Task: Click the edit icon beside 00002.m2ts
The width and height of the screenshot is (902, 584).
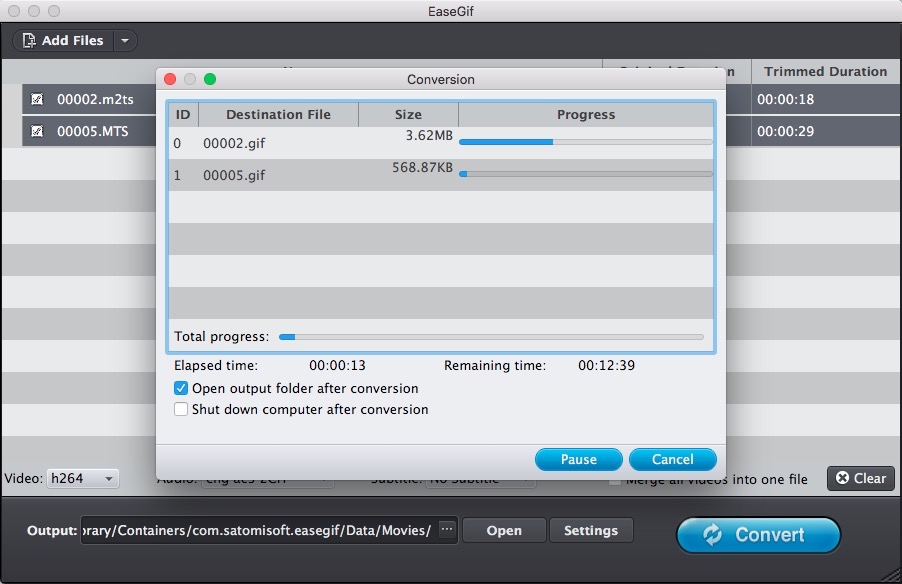Action: tap(37, 99)
